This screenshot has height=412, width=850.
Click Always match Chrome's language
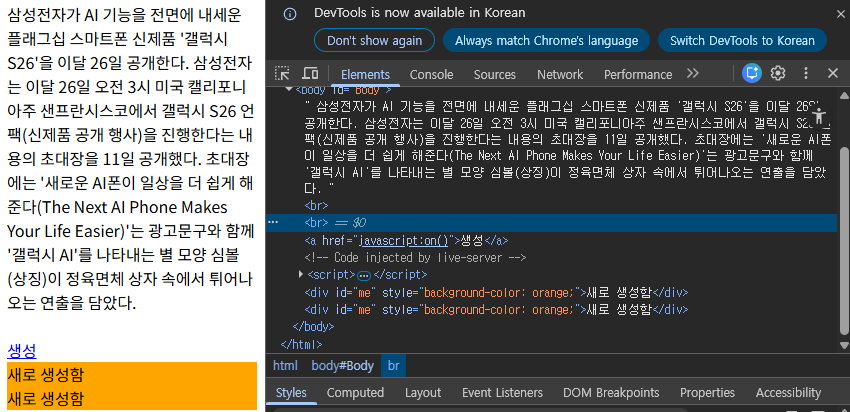pyautogui.click(x=546, y=41)
